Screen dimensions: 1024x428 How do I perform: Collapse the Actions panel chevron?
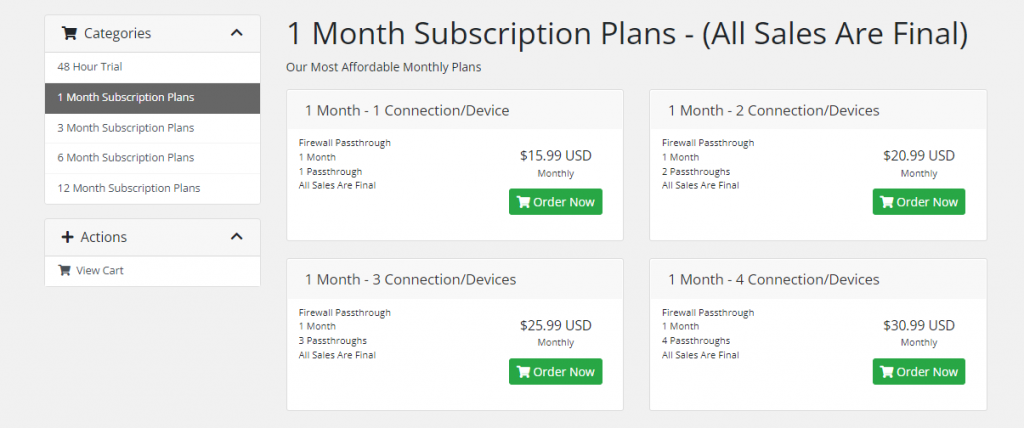236,237
